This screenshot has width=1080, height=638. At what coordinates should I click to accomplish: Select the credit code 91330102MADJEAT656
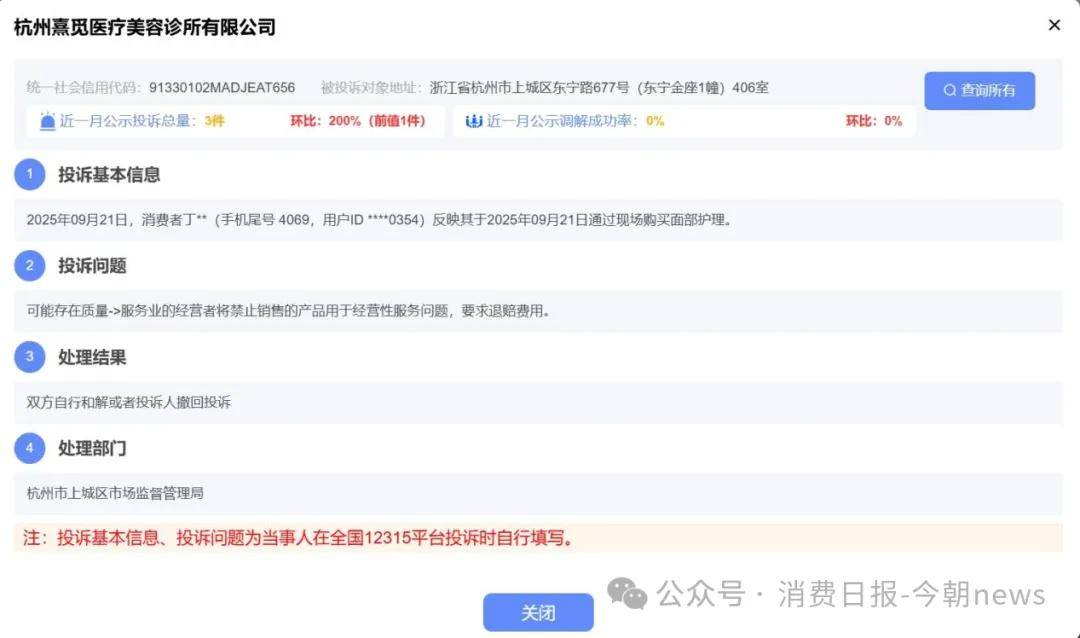click(x=222, y=88)
